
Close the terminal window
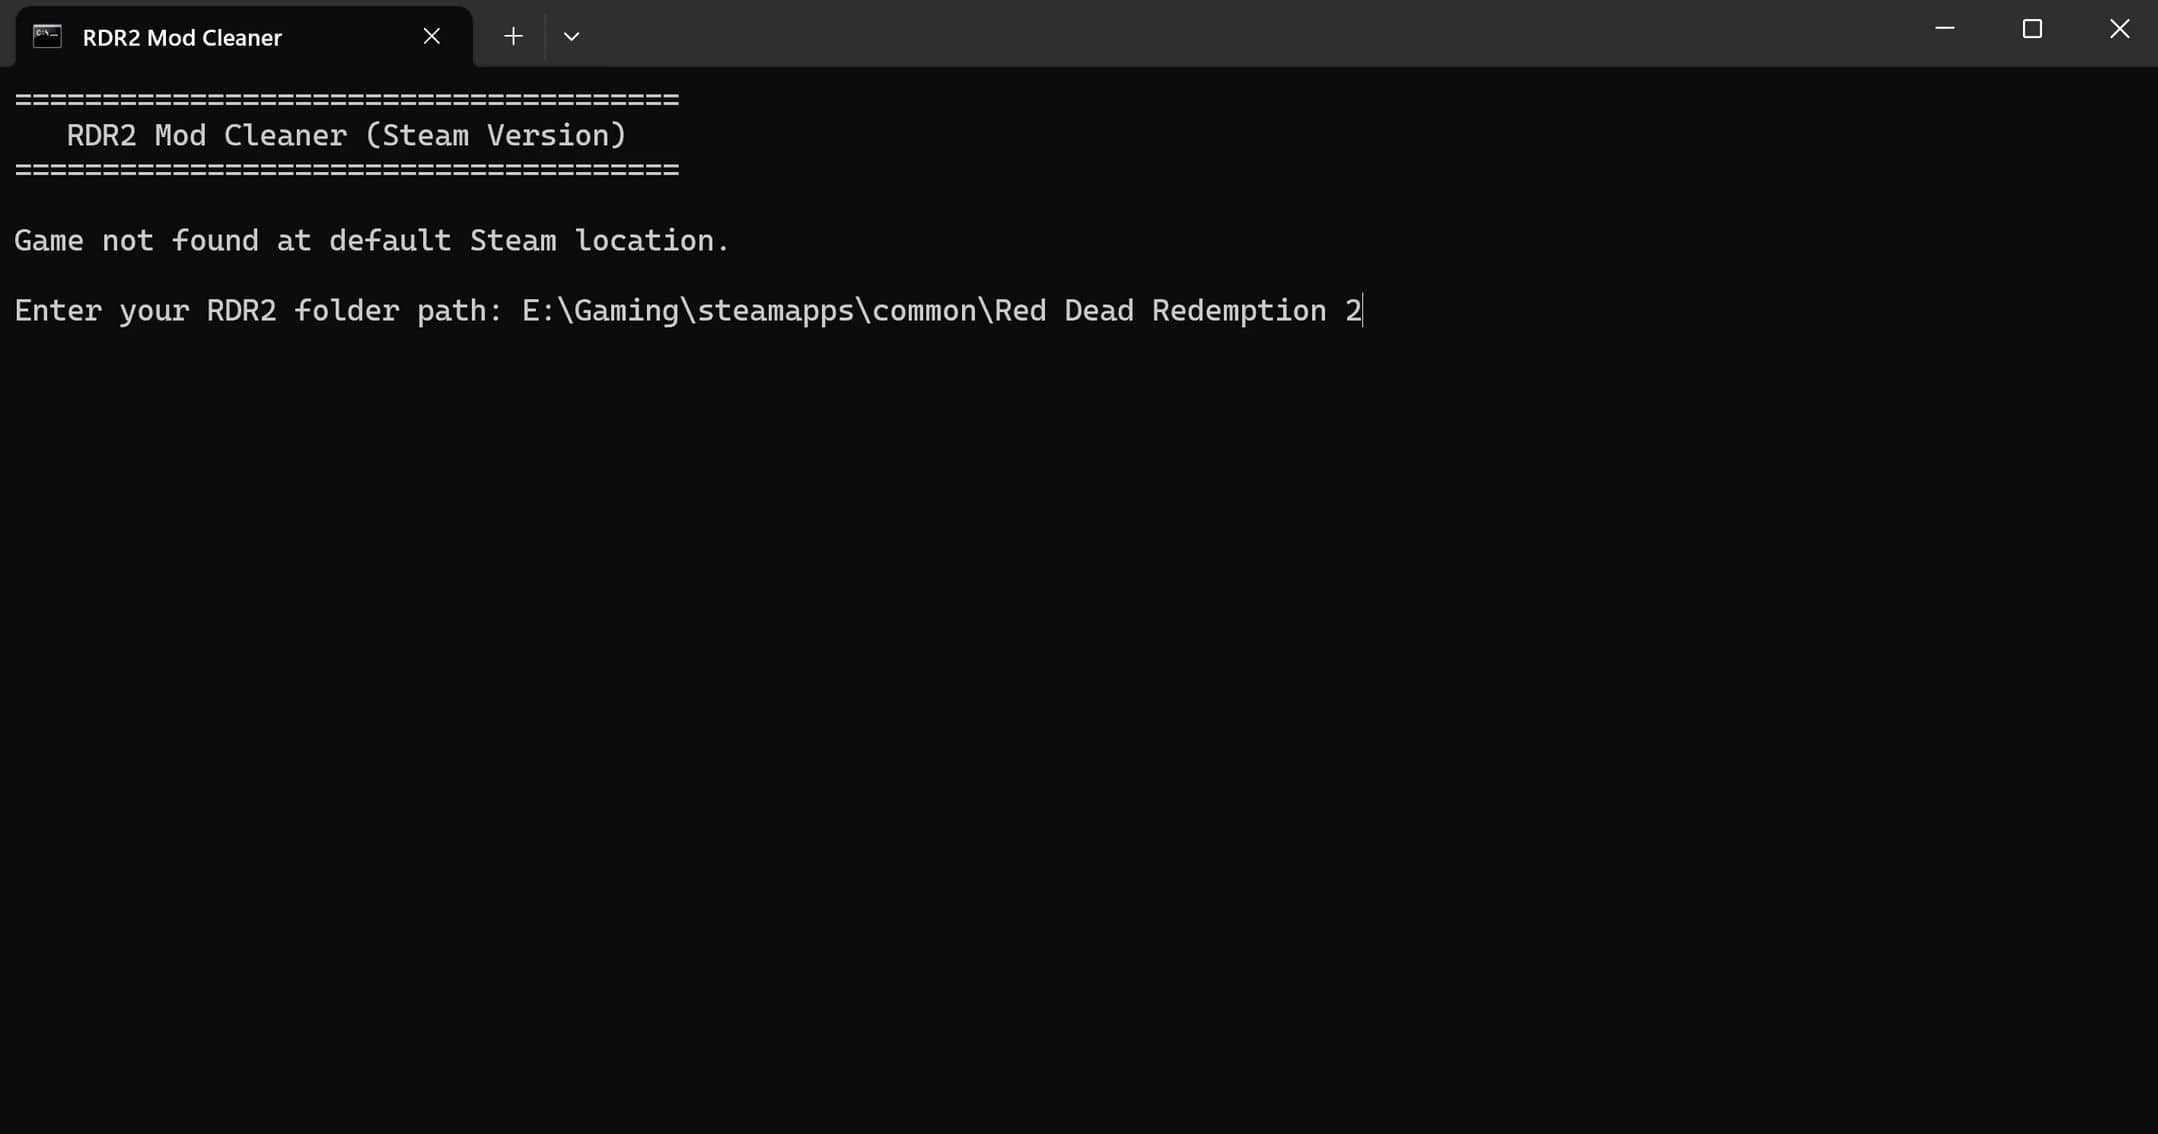[2119, 29]
